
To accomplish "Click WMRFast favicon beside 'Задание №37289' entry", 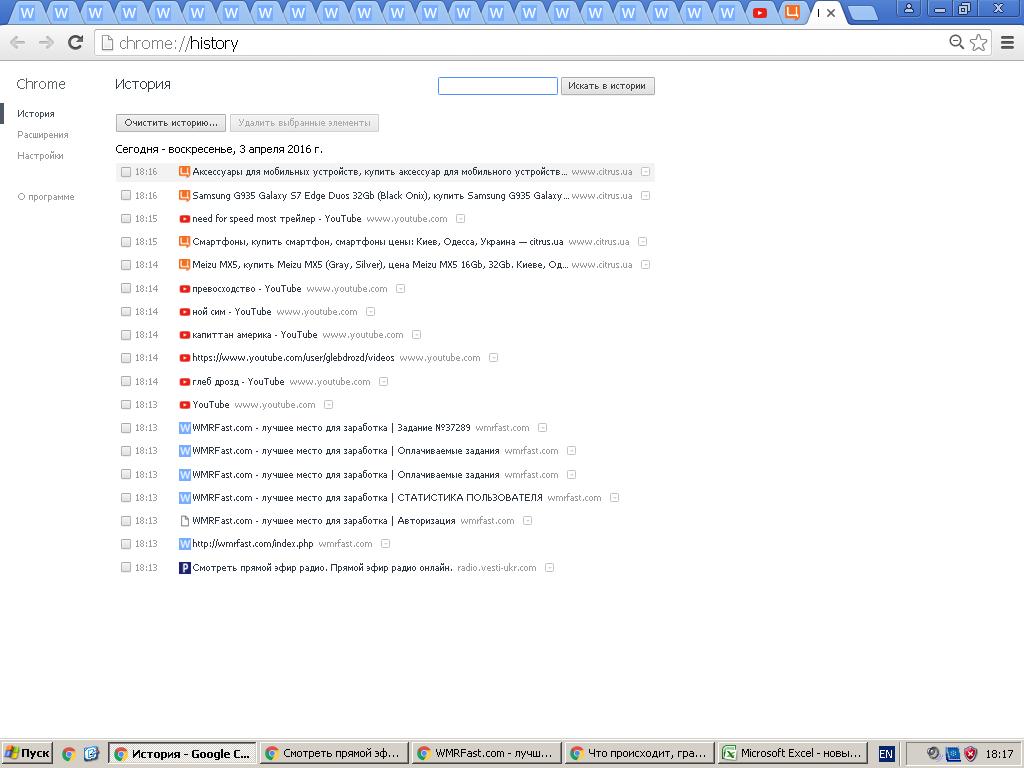I will click(185, 428).
